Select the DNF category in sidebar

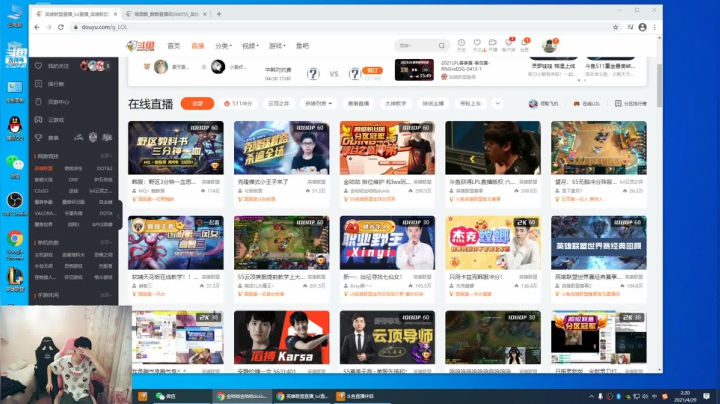click(73, 180)
